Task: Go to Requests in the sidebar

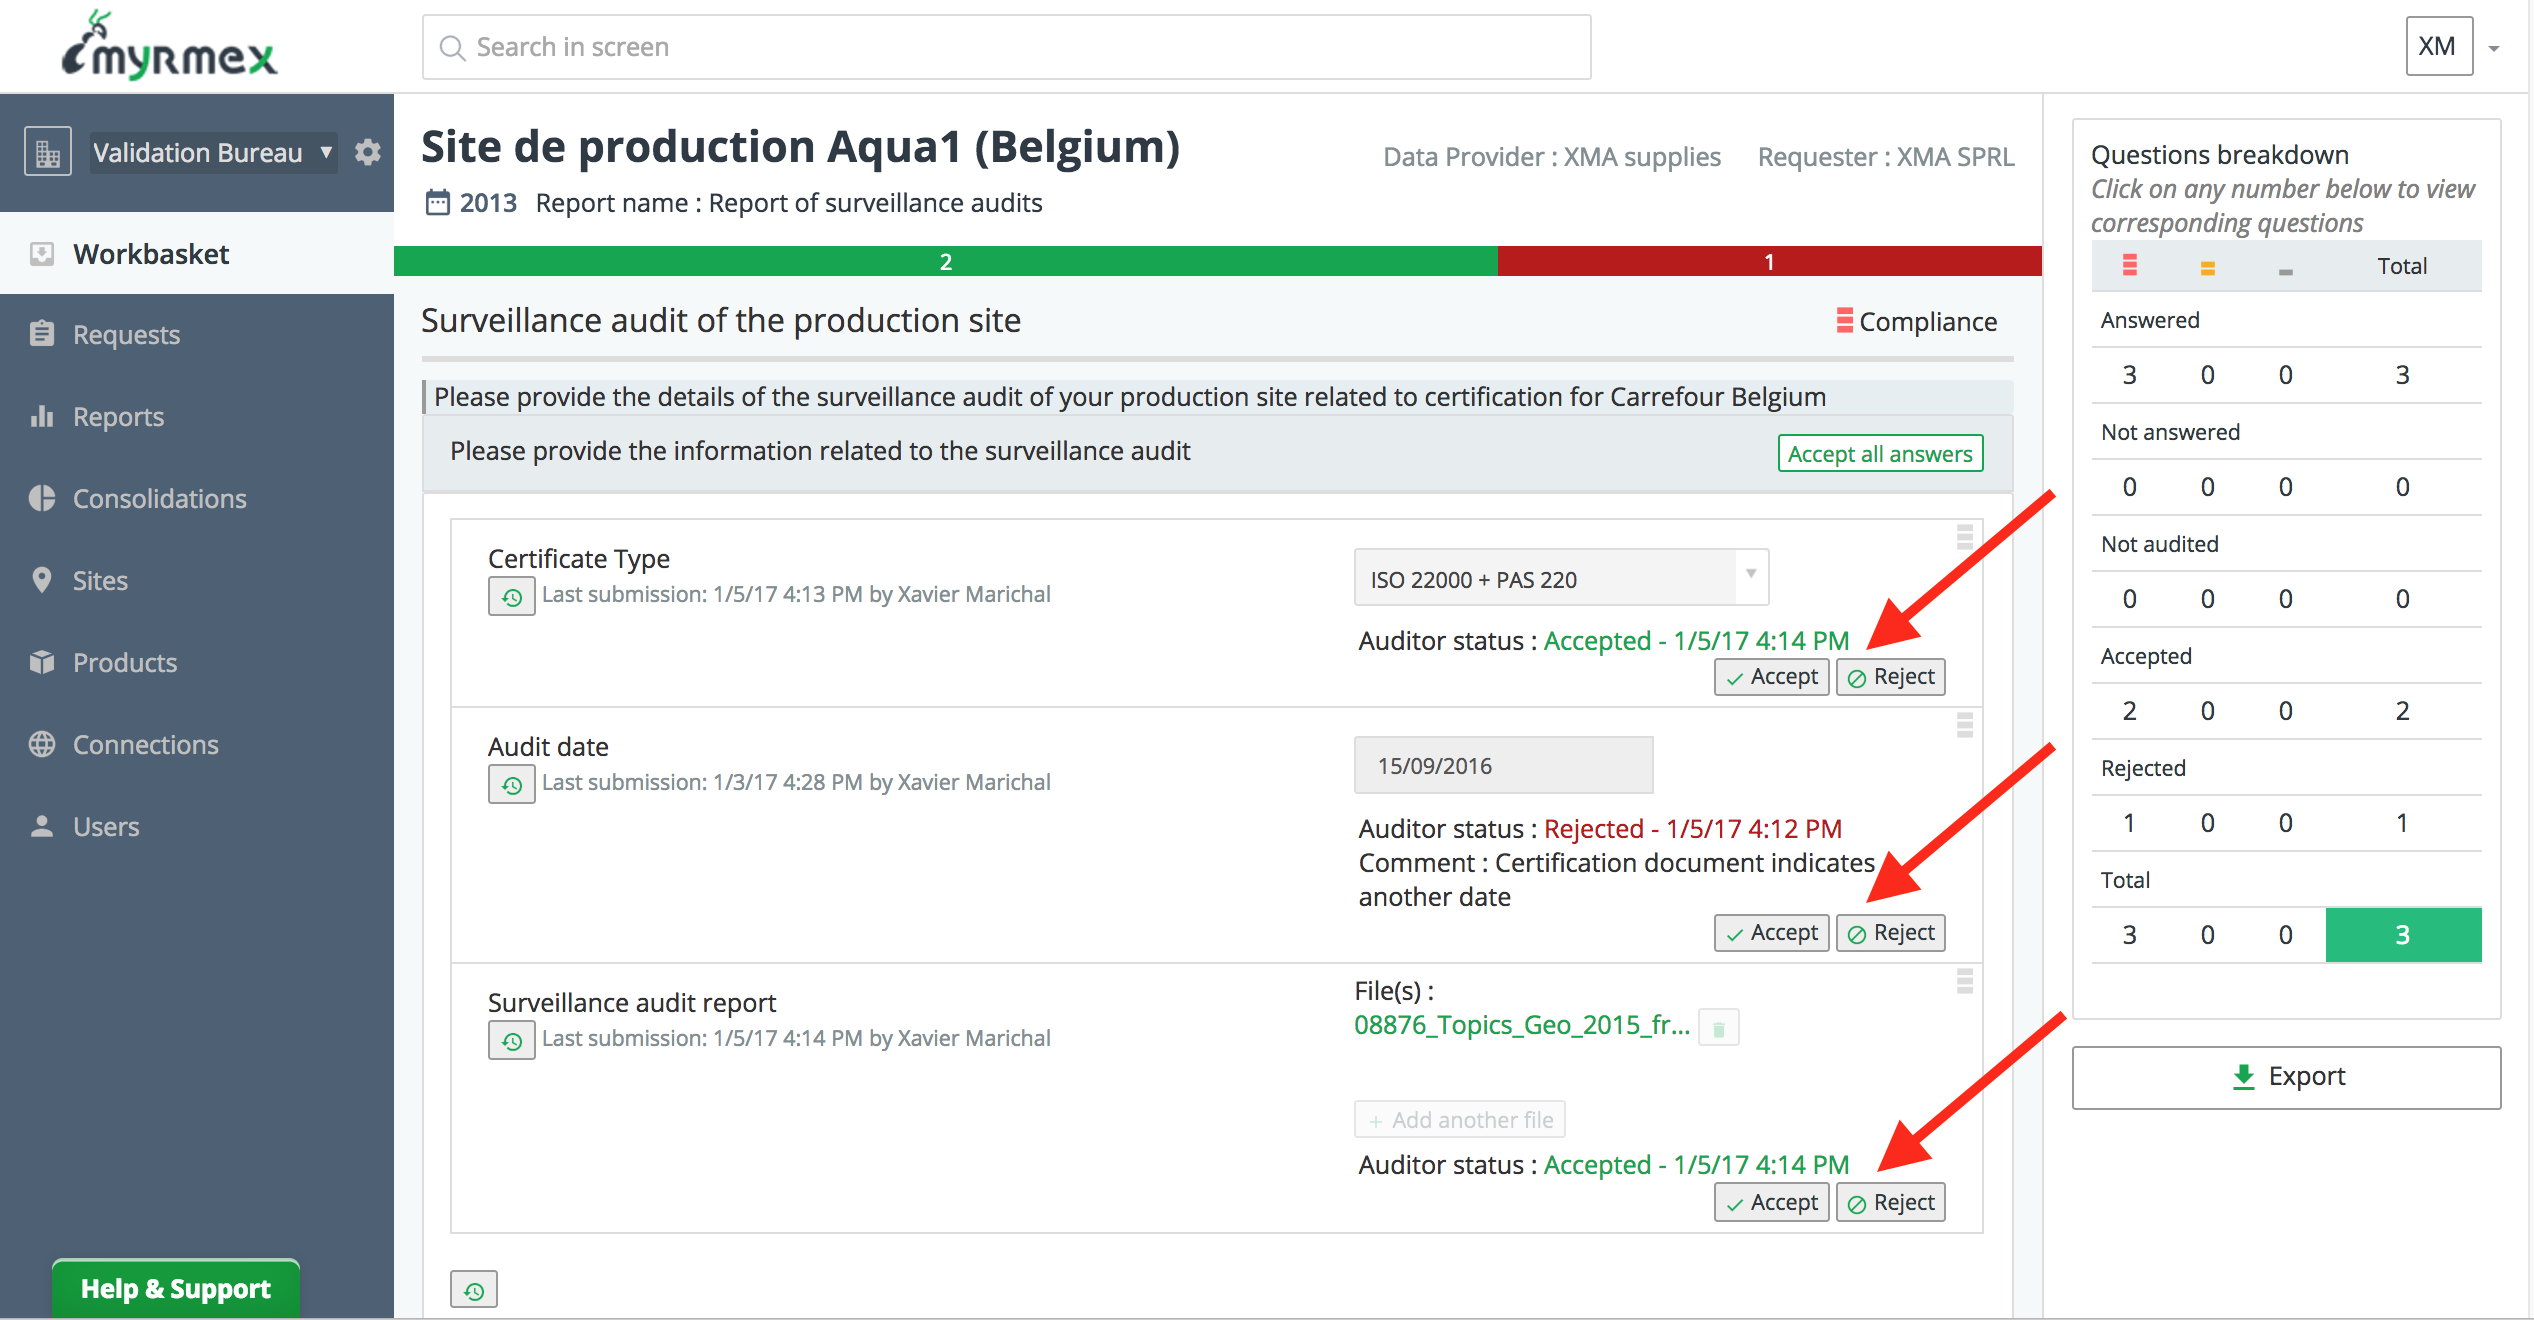Action: (126, 335)
